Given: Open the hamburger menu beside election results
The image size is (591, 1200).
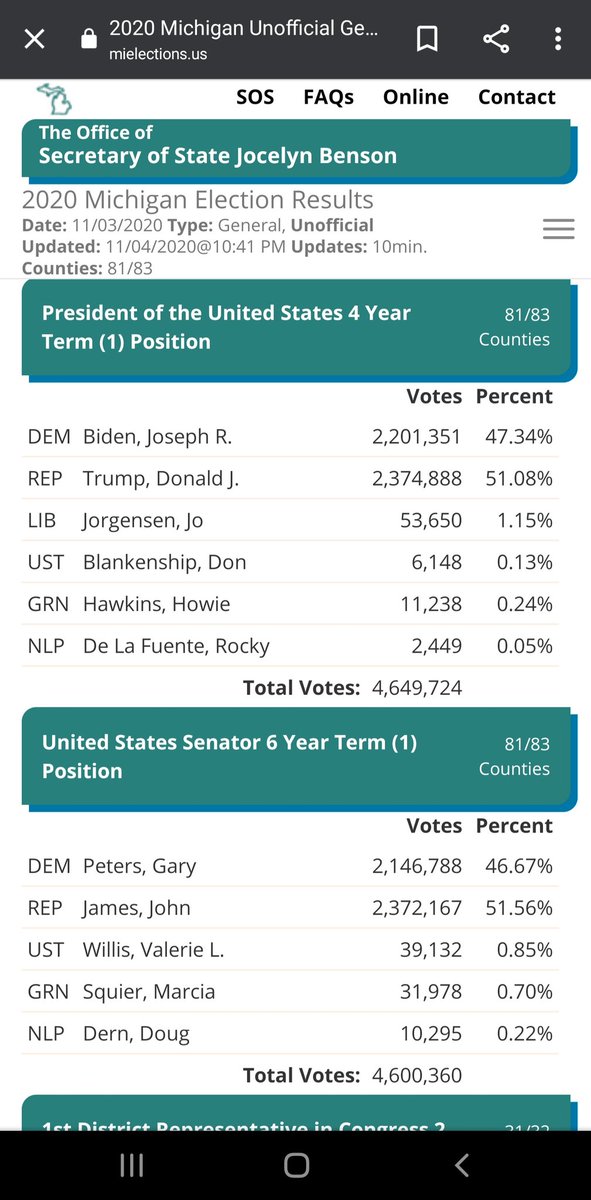Looking at the screenshot, I should pos(558,229).
